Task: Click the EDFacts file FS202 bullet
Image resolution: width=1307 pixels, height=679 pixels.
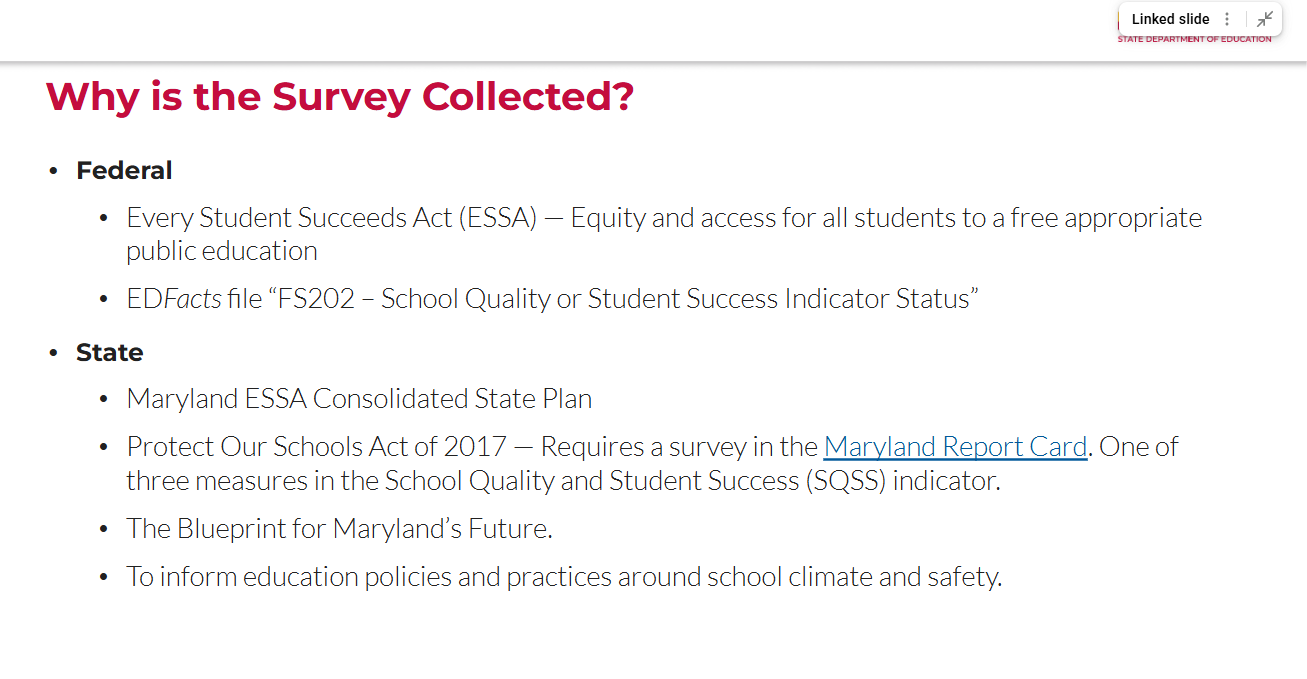Action: [552, 299]
